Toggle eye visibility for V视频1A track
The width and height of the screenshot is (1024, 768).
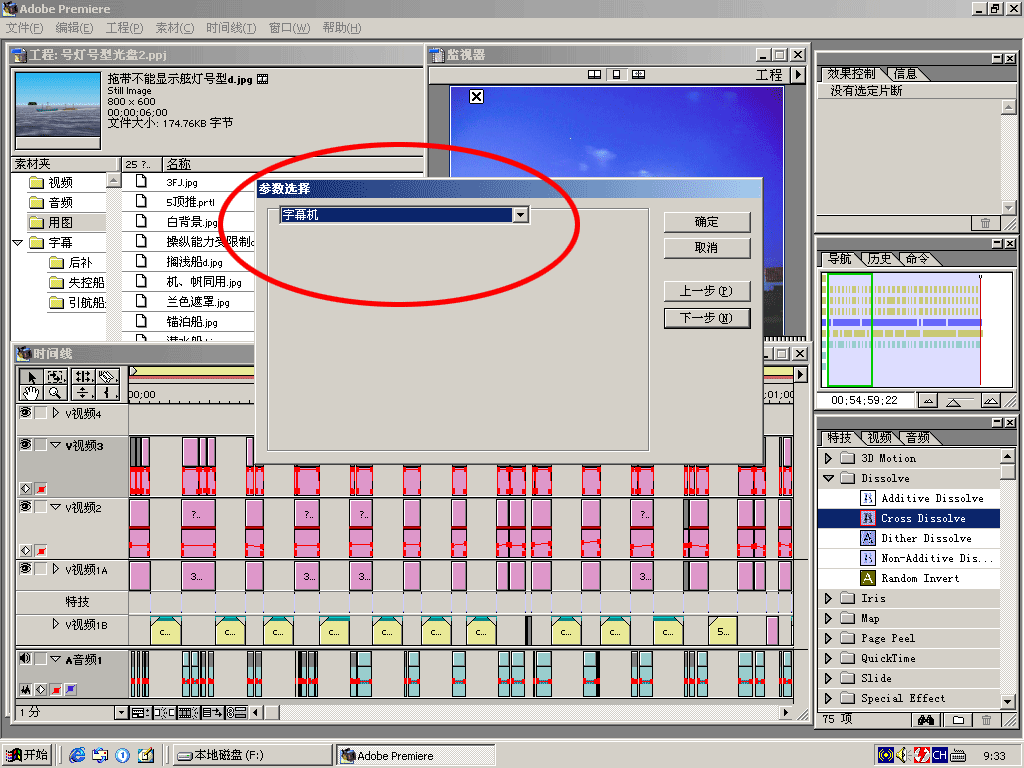tap(25, 568)
